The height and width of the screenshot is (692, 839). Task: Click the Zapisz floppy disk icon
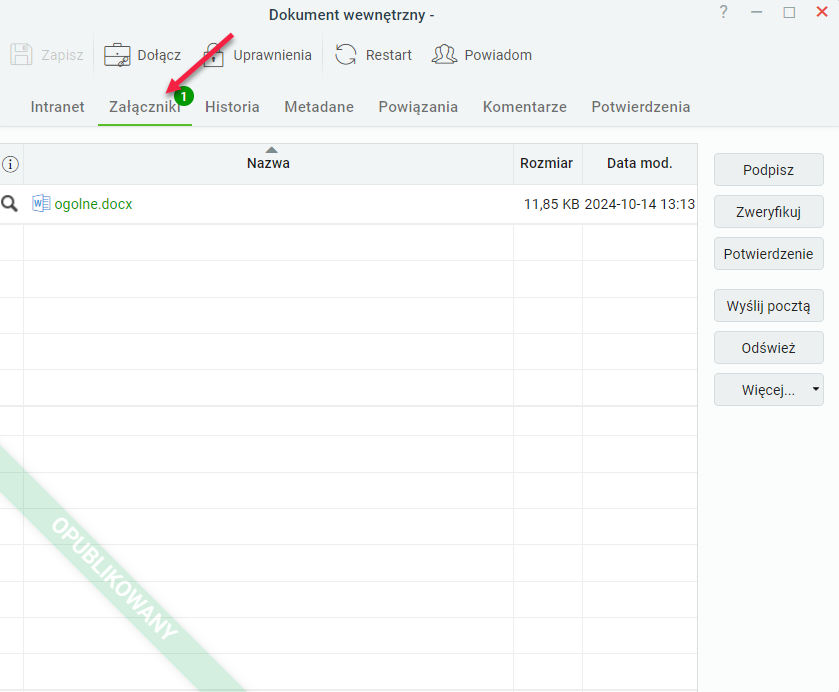21,55
